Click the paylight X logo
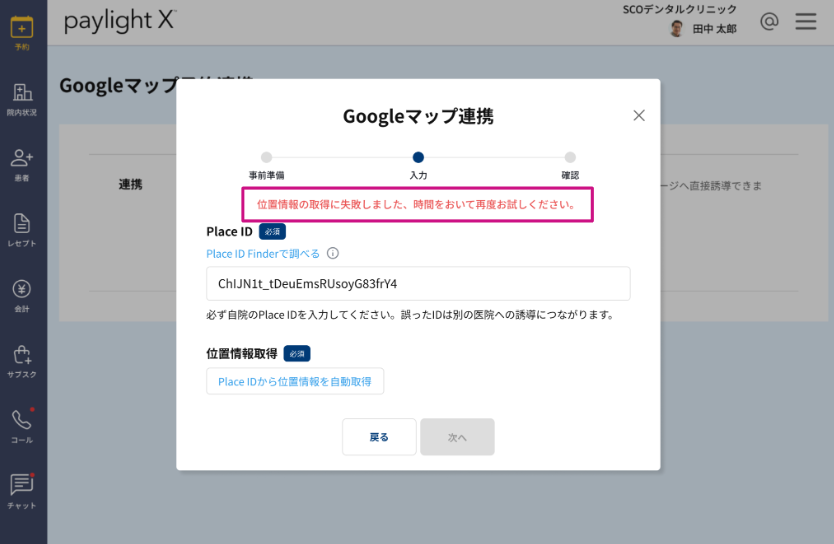Screen dimensions: 834x544 [120, 22]
